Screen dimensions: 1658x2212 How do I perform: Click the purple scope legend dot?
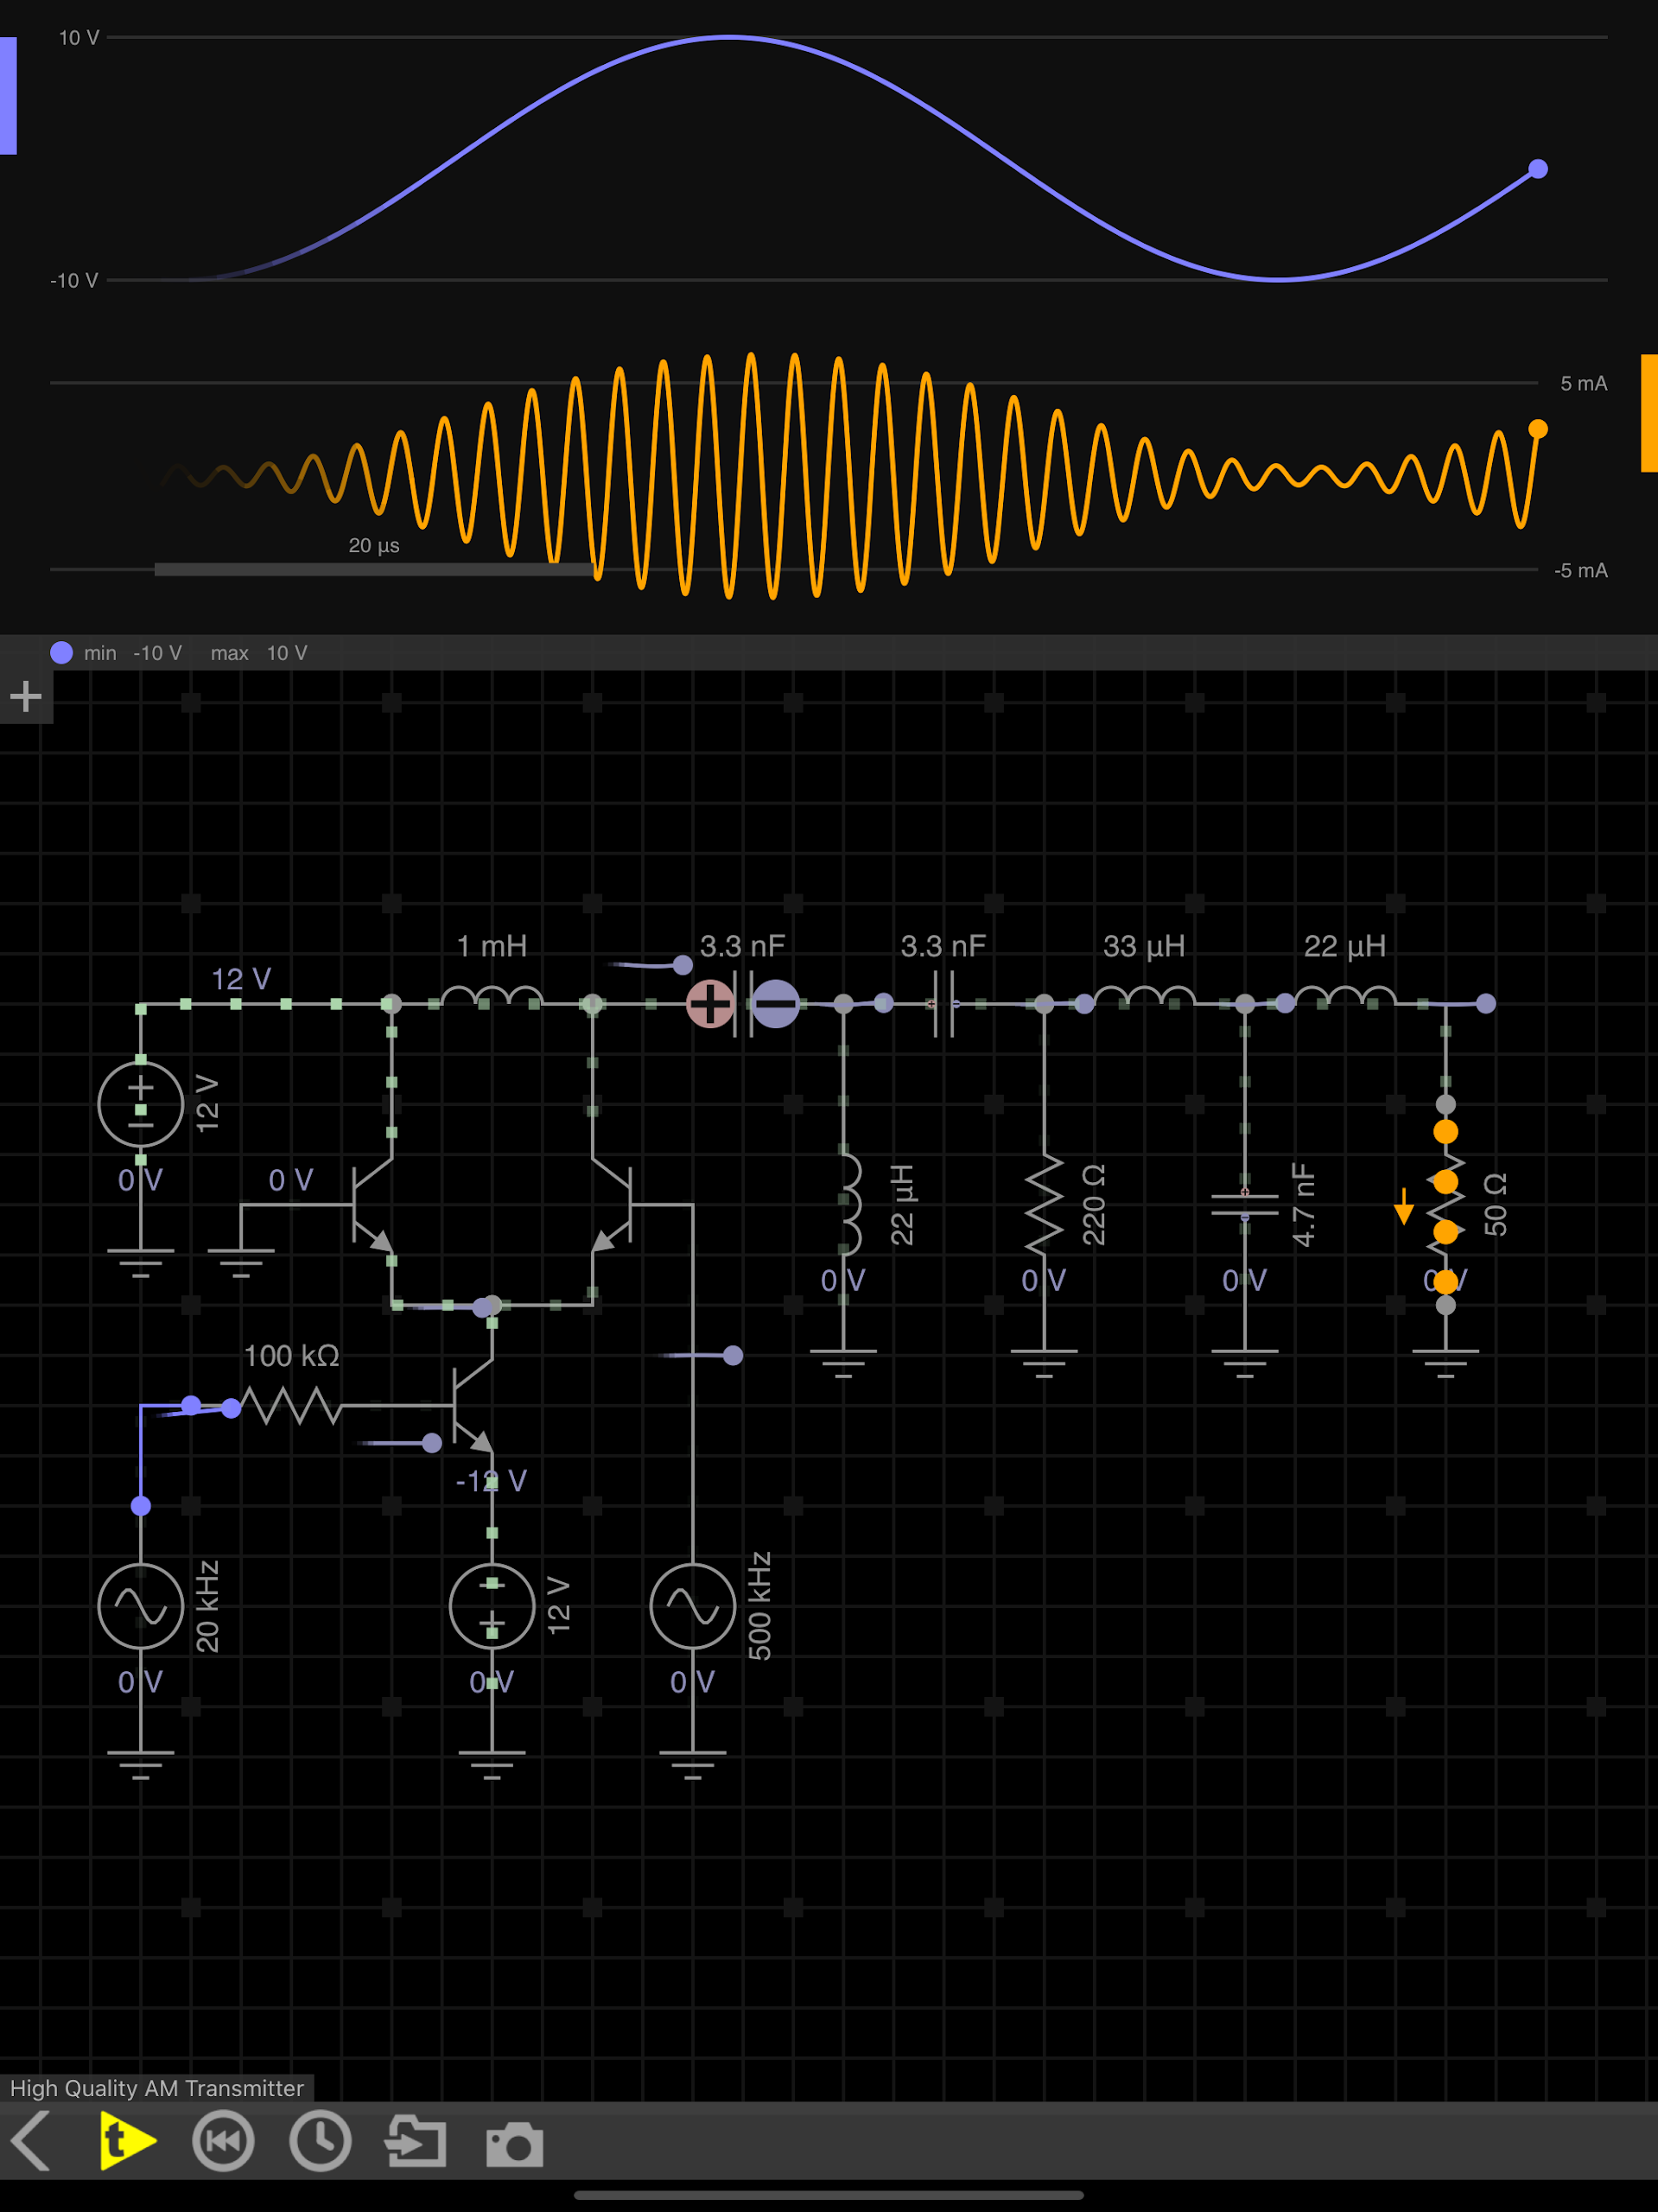(x=63, y=652)
